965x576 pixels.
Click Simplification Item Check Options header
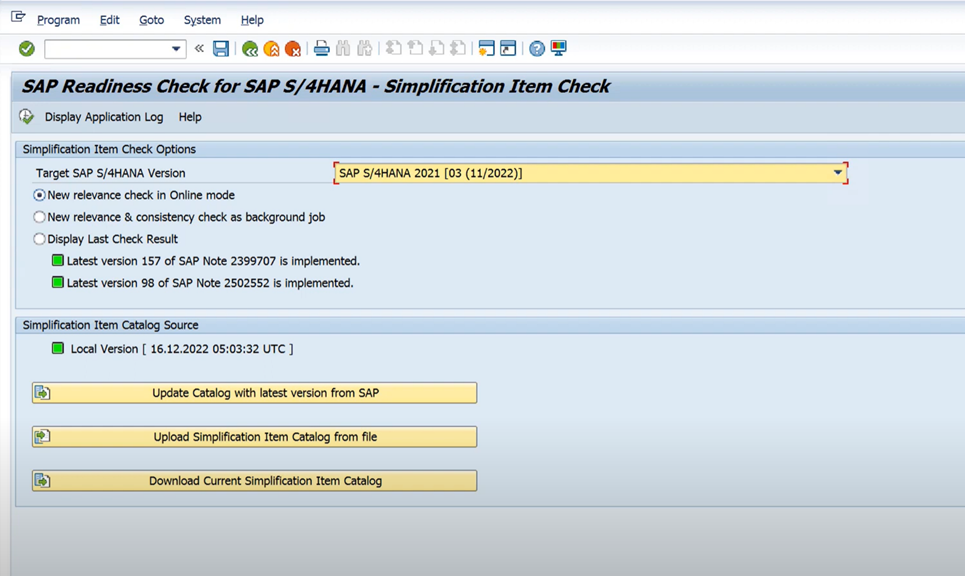coord(109,150)
